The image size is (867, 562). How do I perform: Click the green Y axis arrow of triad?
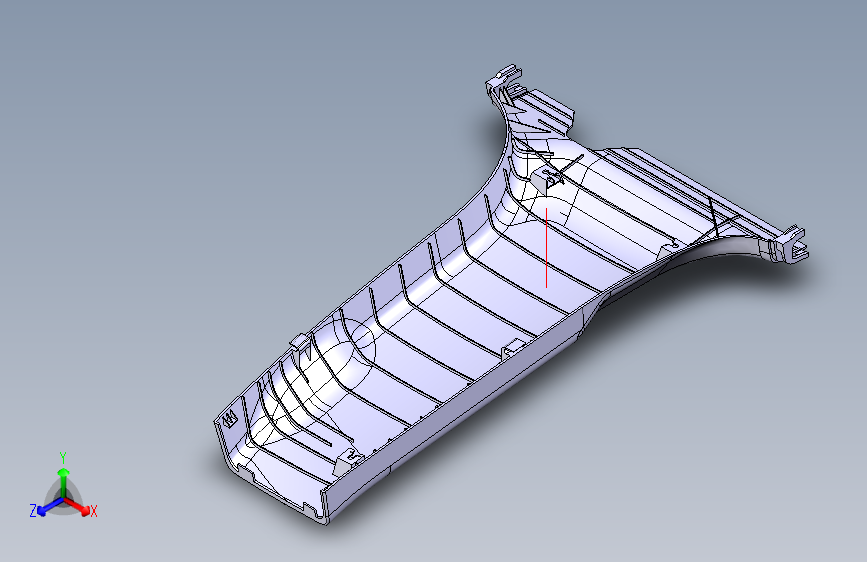point(64,482)
